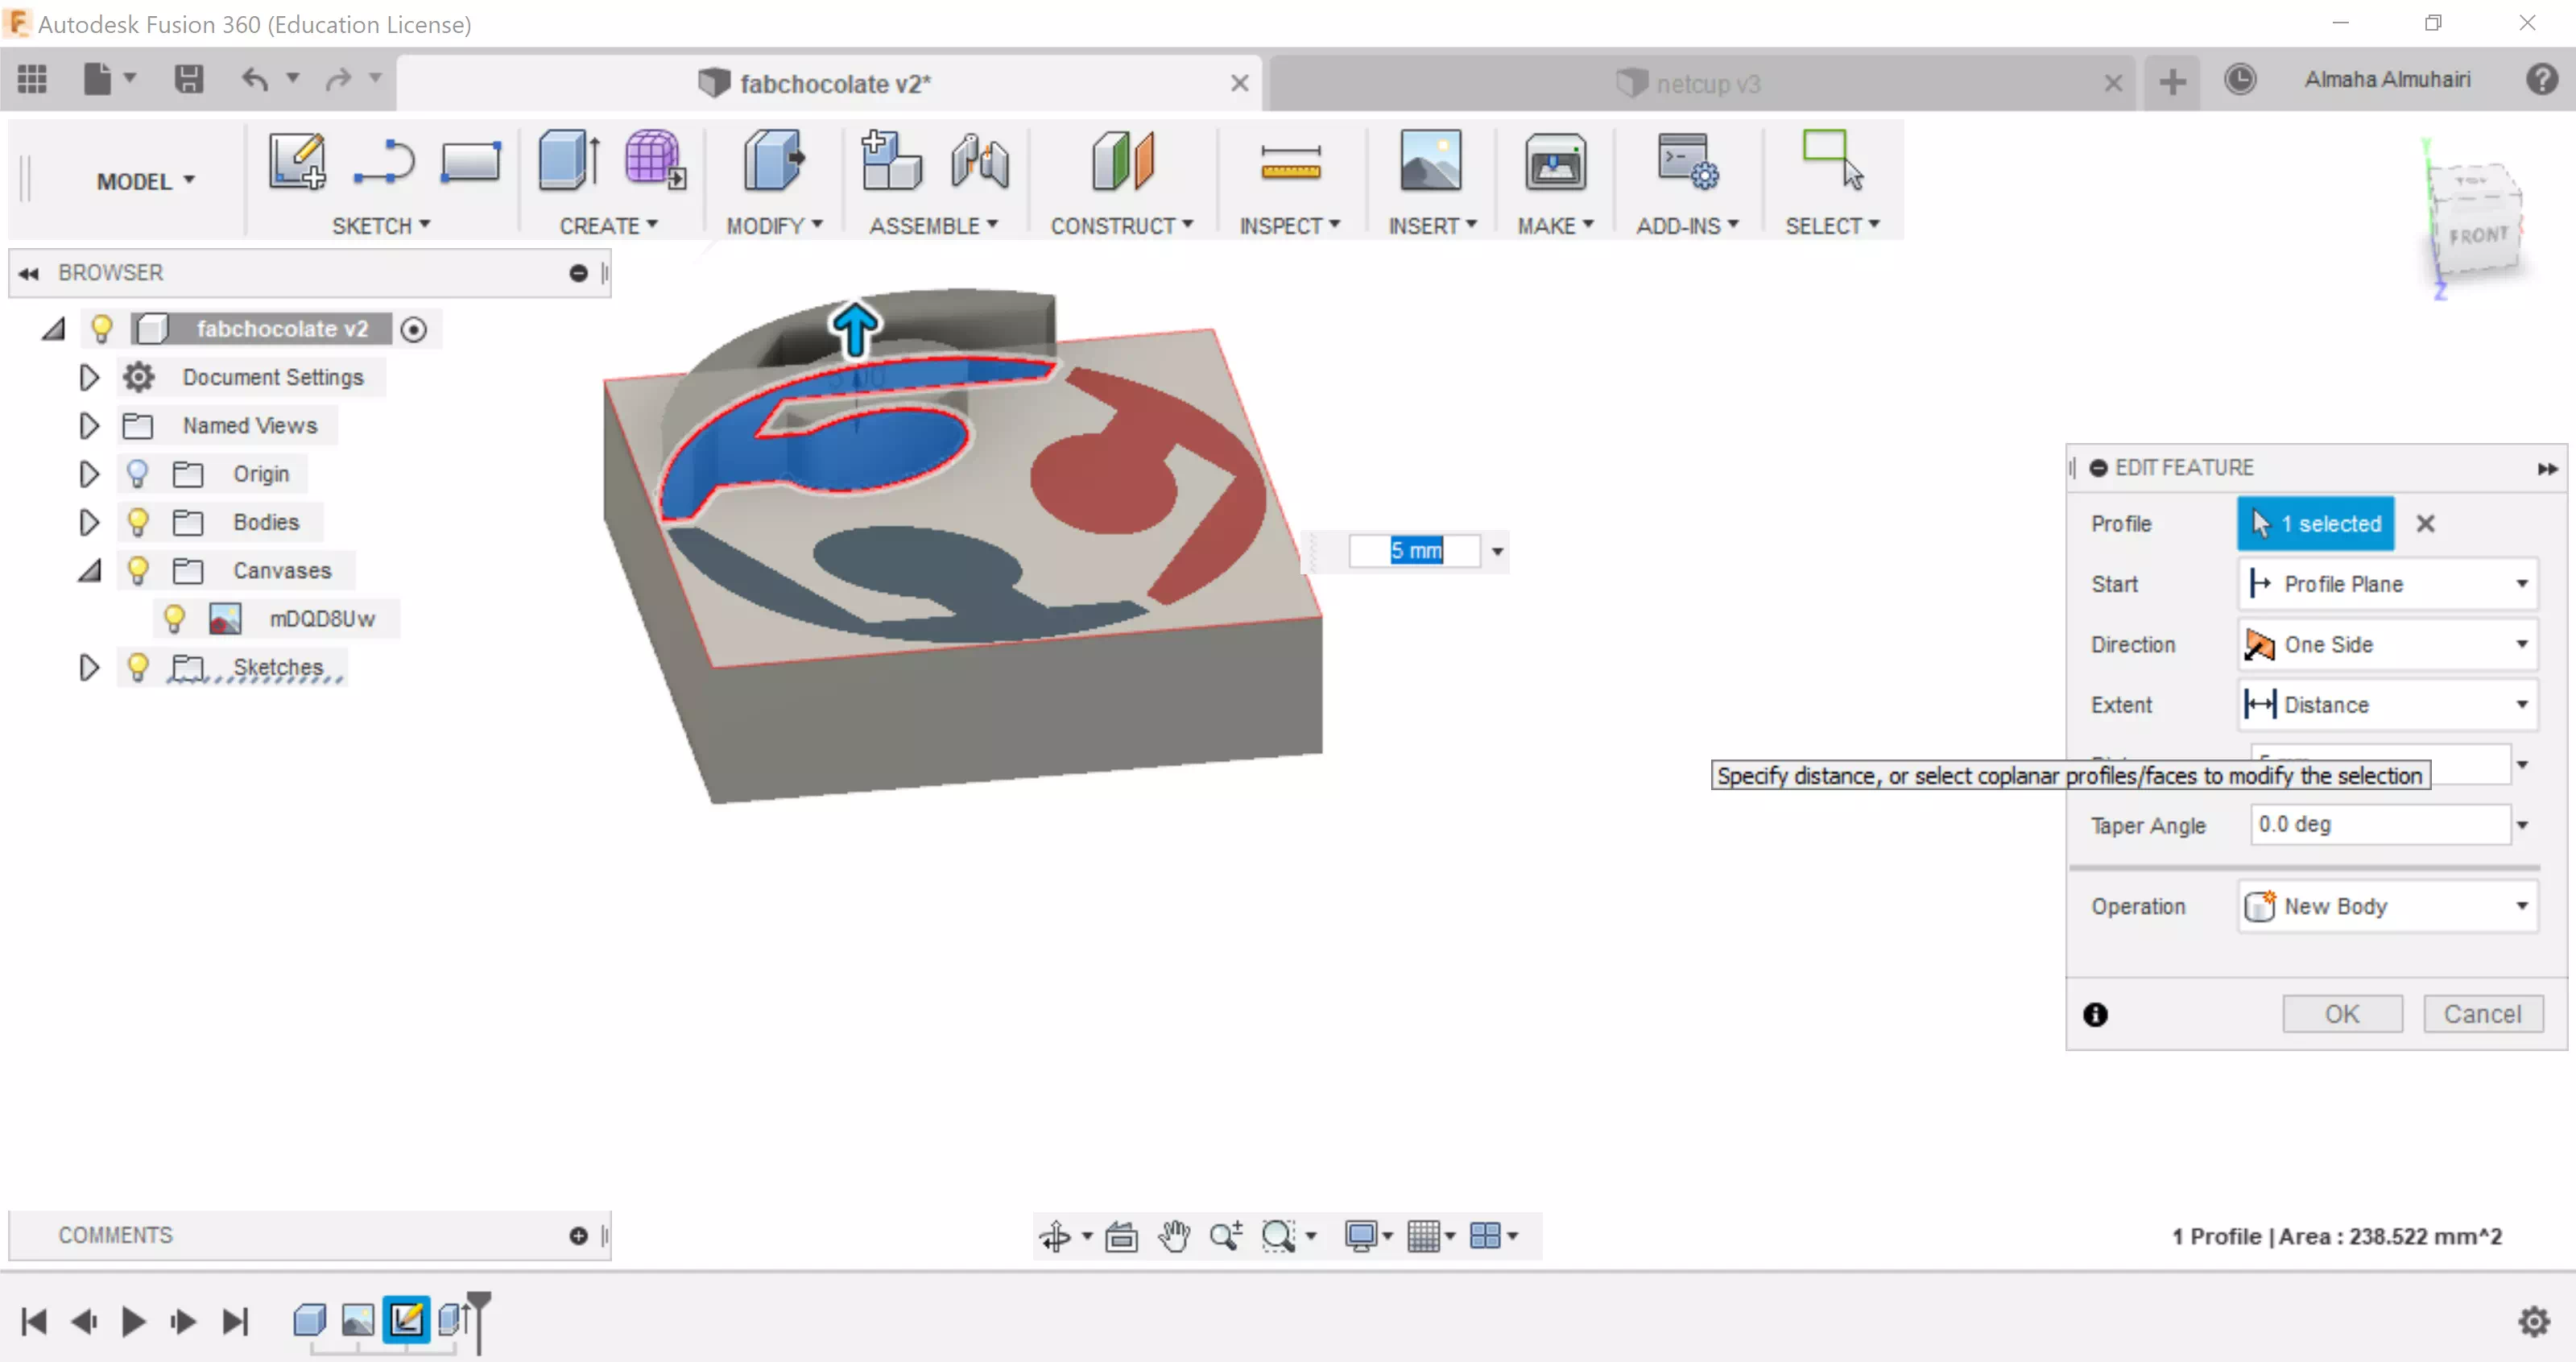Screen dimensions: 2576x1362
Task: Select the Extrude tool in Create
Action: tap(569, 161)
